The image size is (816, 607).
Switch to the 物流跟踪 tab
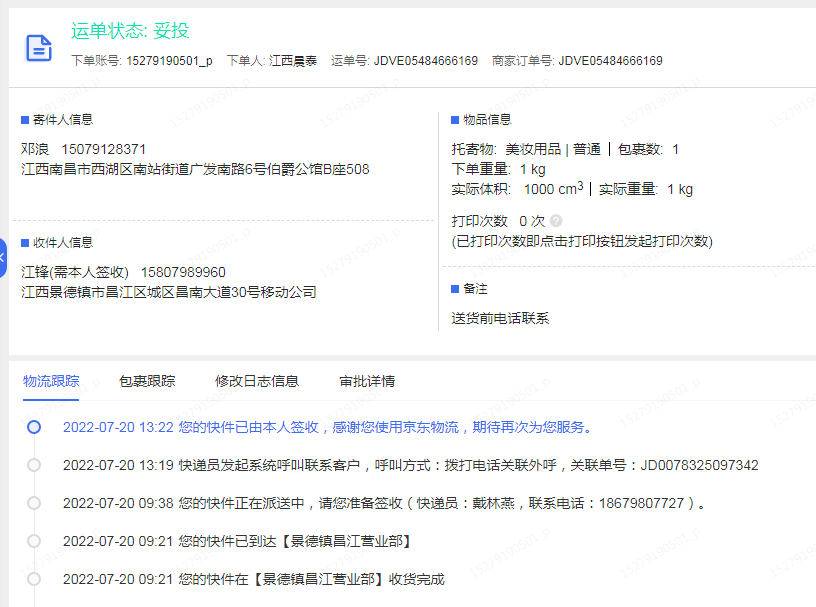point(51,381)
